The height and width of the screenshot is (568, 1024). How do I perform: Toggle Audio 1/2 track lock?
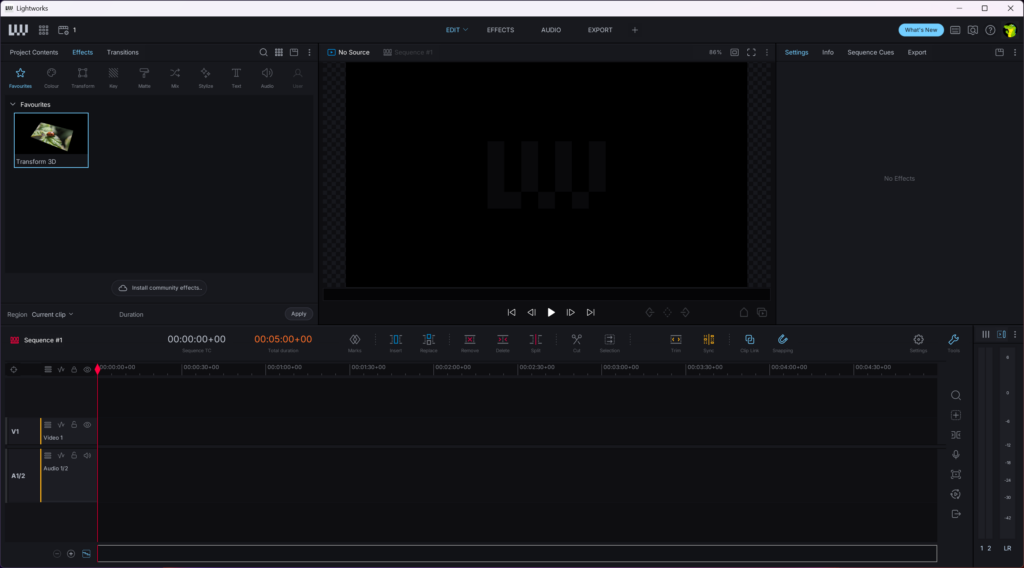(74, 456)
